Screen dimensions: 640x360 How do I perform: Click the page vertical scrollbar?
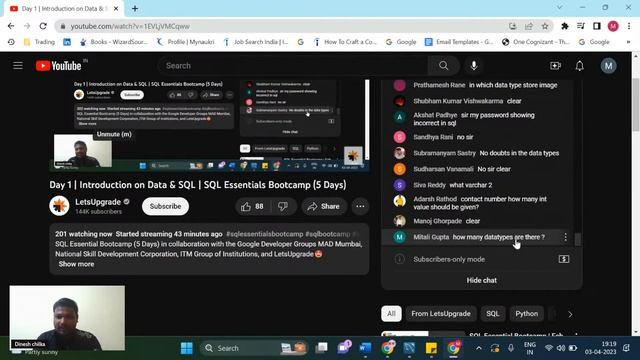636,105
